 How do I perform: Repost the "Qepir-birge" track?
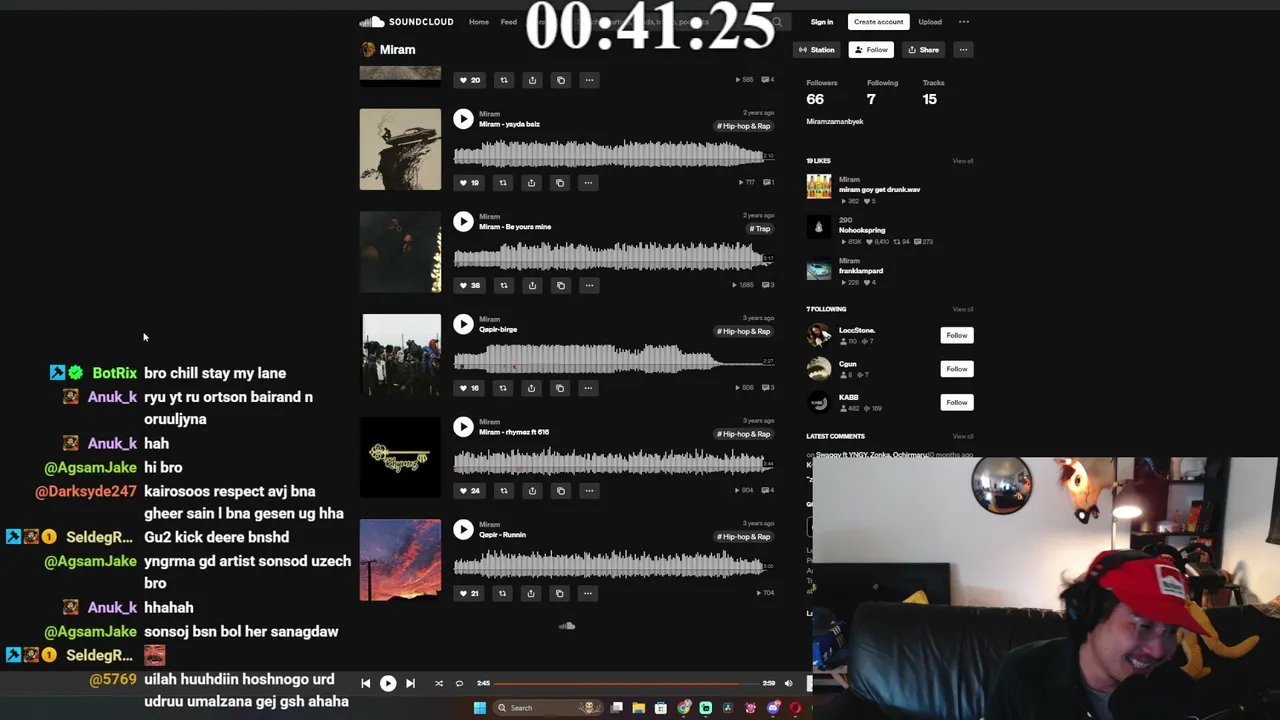(x=503, y=388)
